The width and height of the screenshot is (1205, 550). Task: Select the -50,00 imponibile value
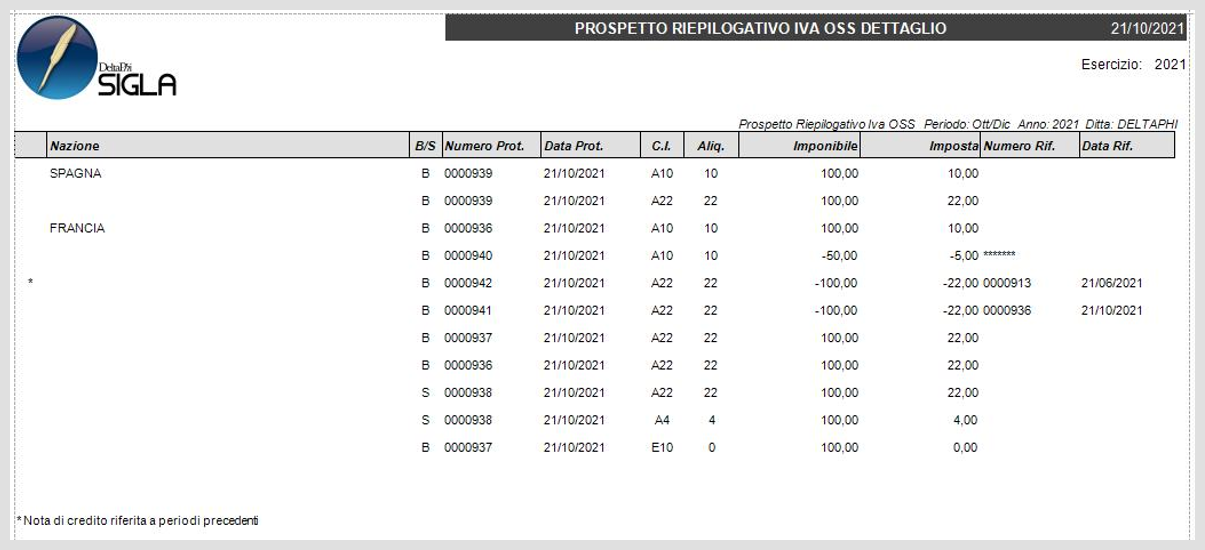click(x=839, y=256)
